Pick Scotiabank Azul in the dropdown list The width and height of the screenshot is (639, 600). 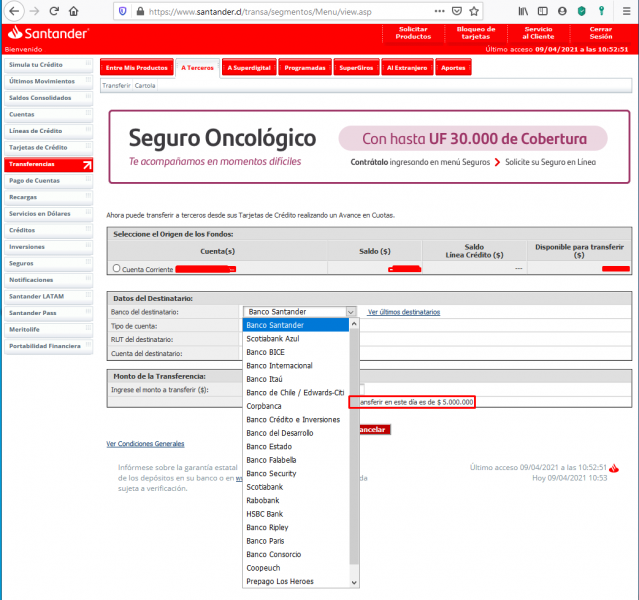273,338
